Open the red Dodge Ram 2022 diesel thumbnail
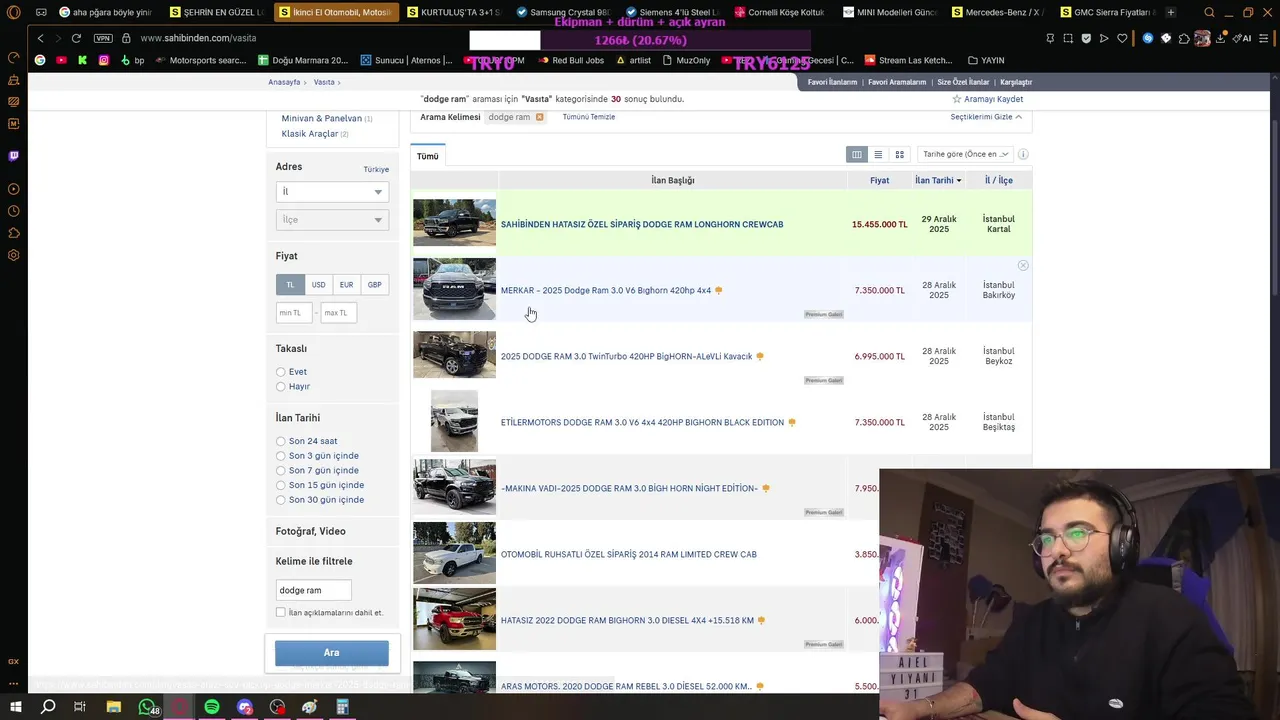Image resolution: width=1280 pixels, height=720 pixels. pos(454,619)
